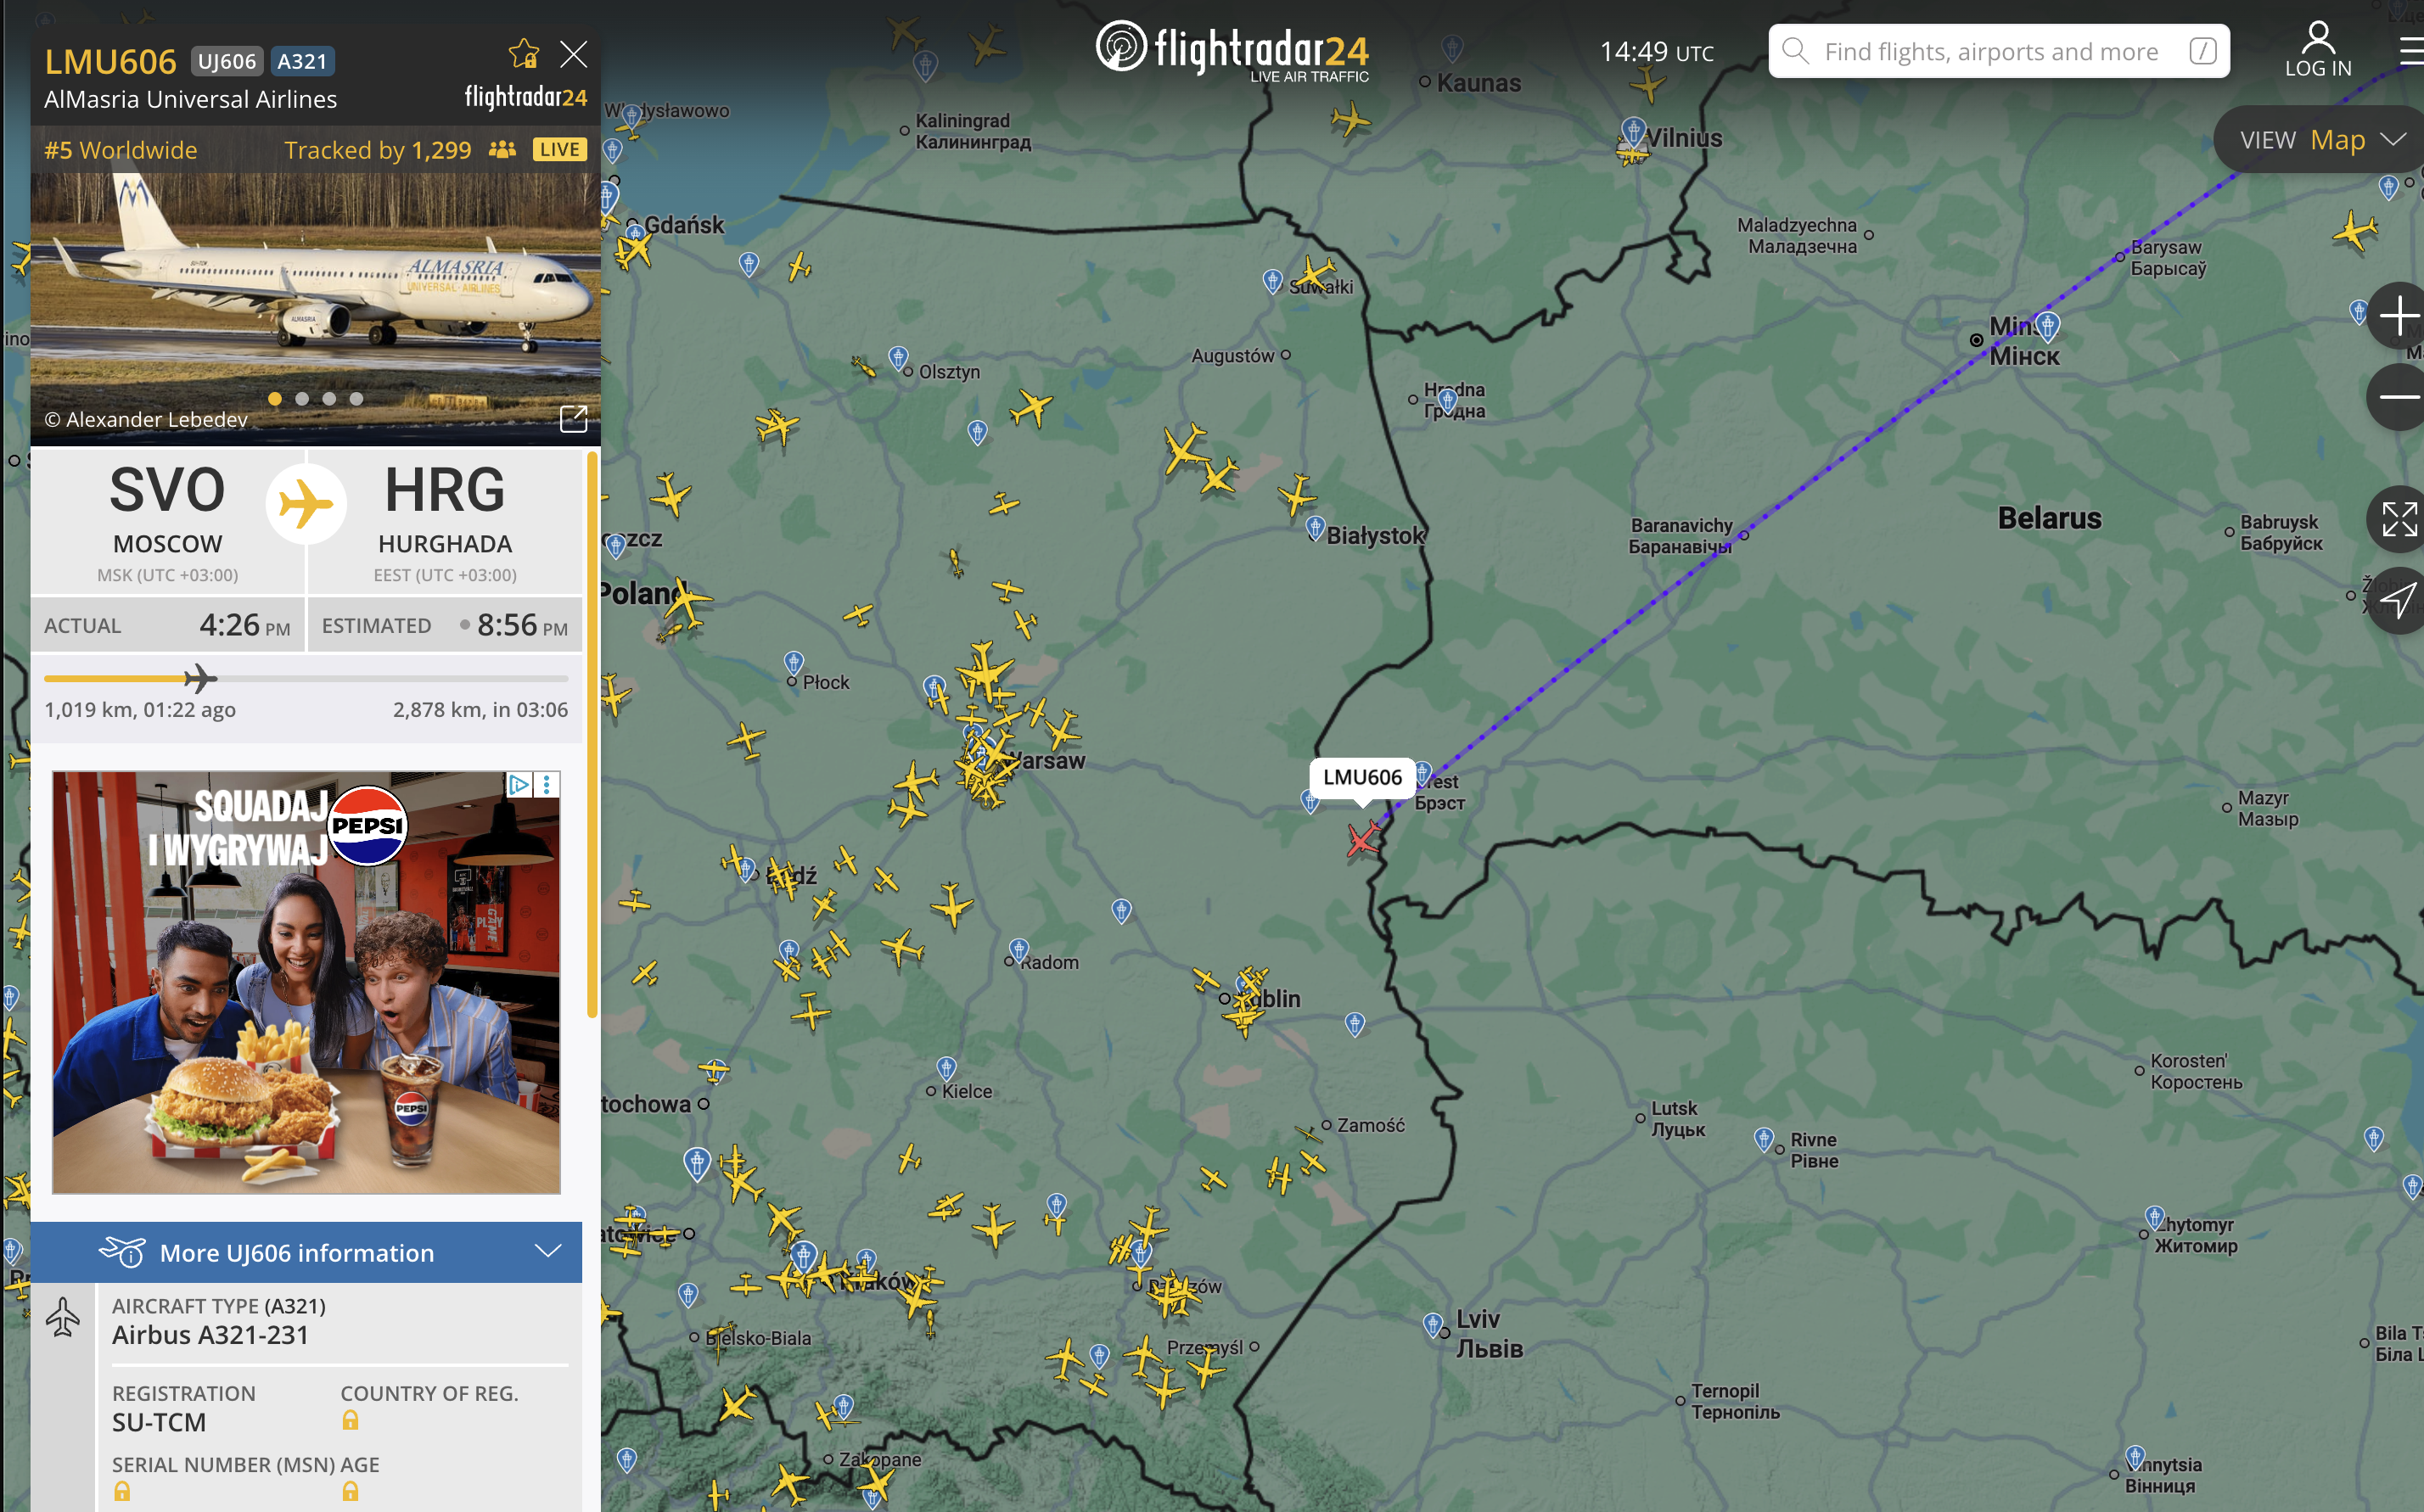The height and width of the screenshot is (1512, 2424).
Task: Open the VIEW Map dropdown
Action: 2320,140
